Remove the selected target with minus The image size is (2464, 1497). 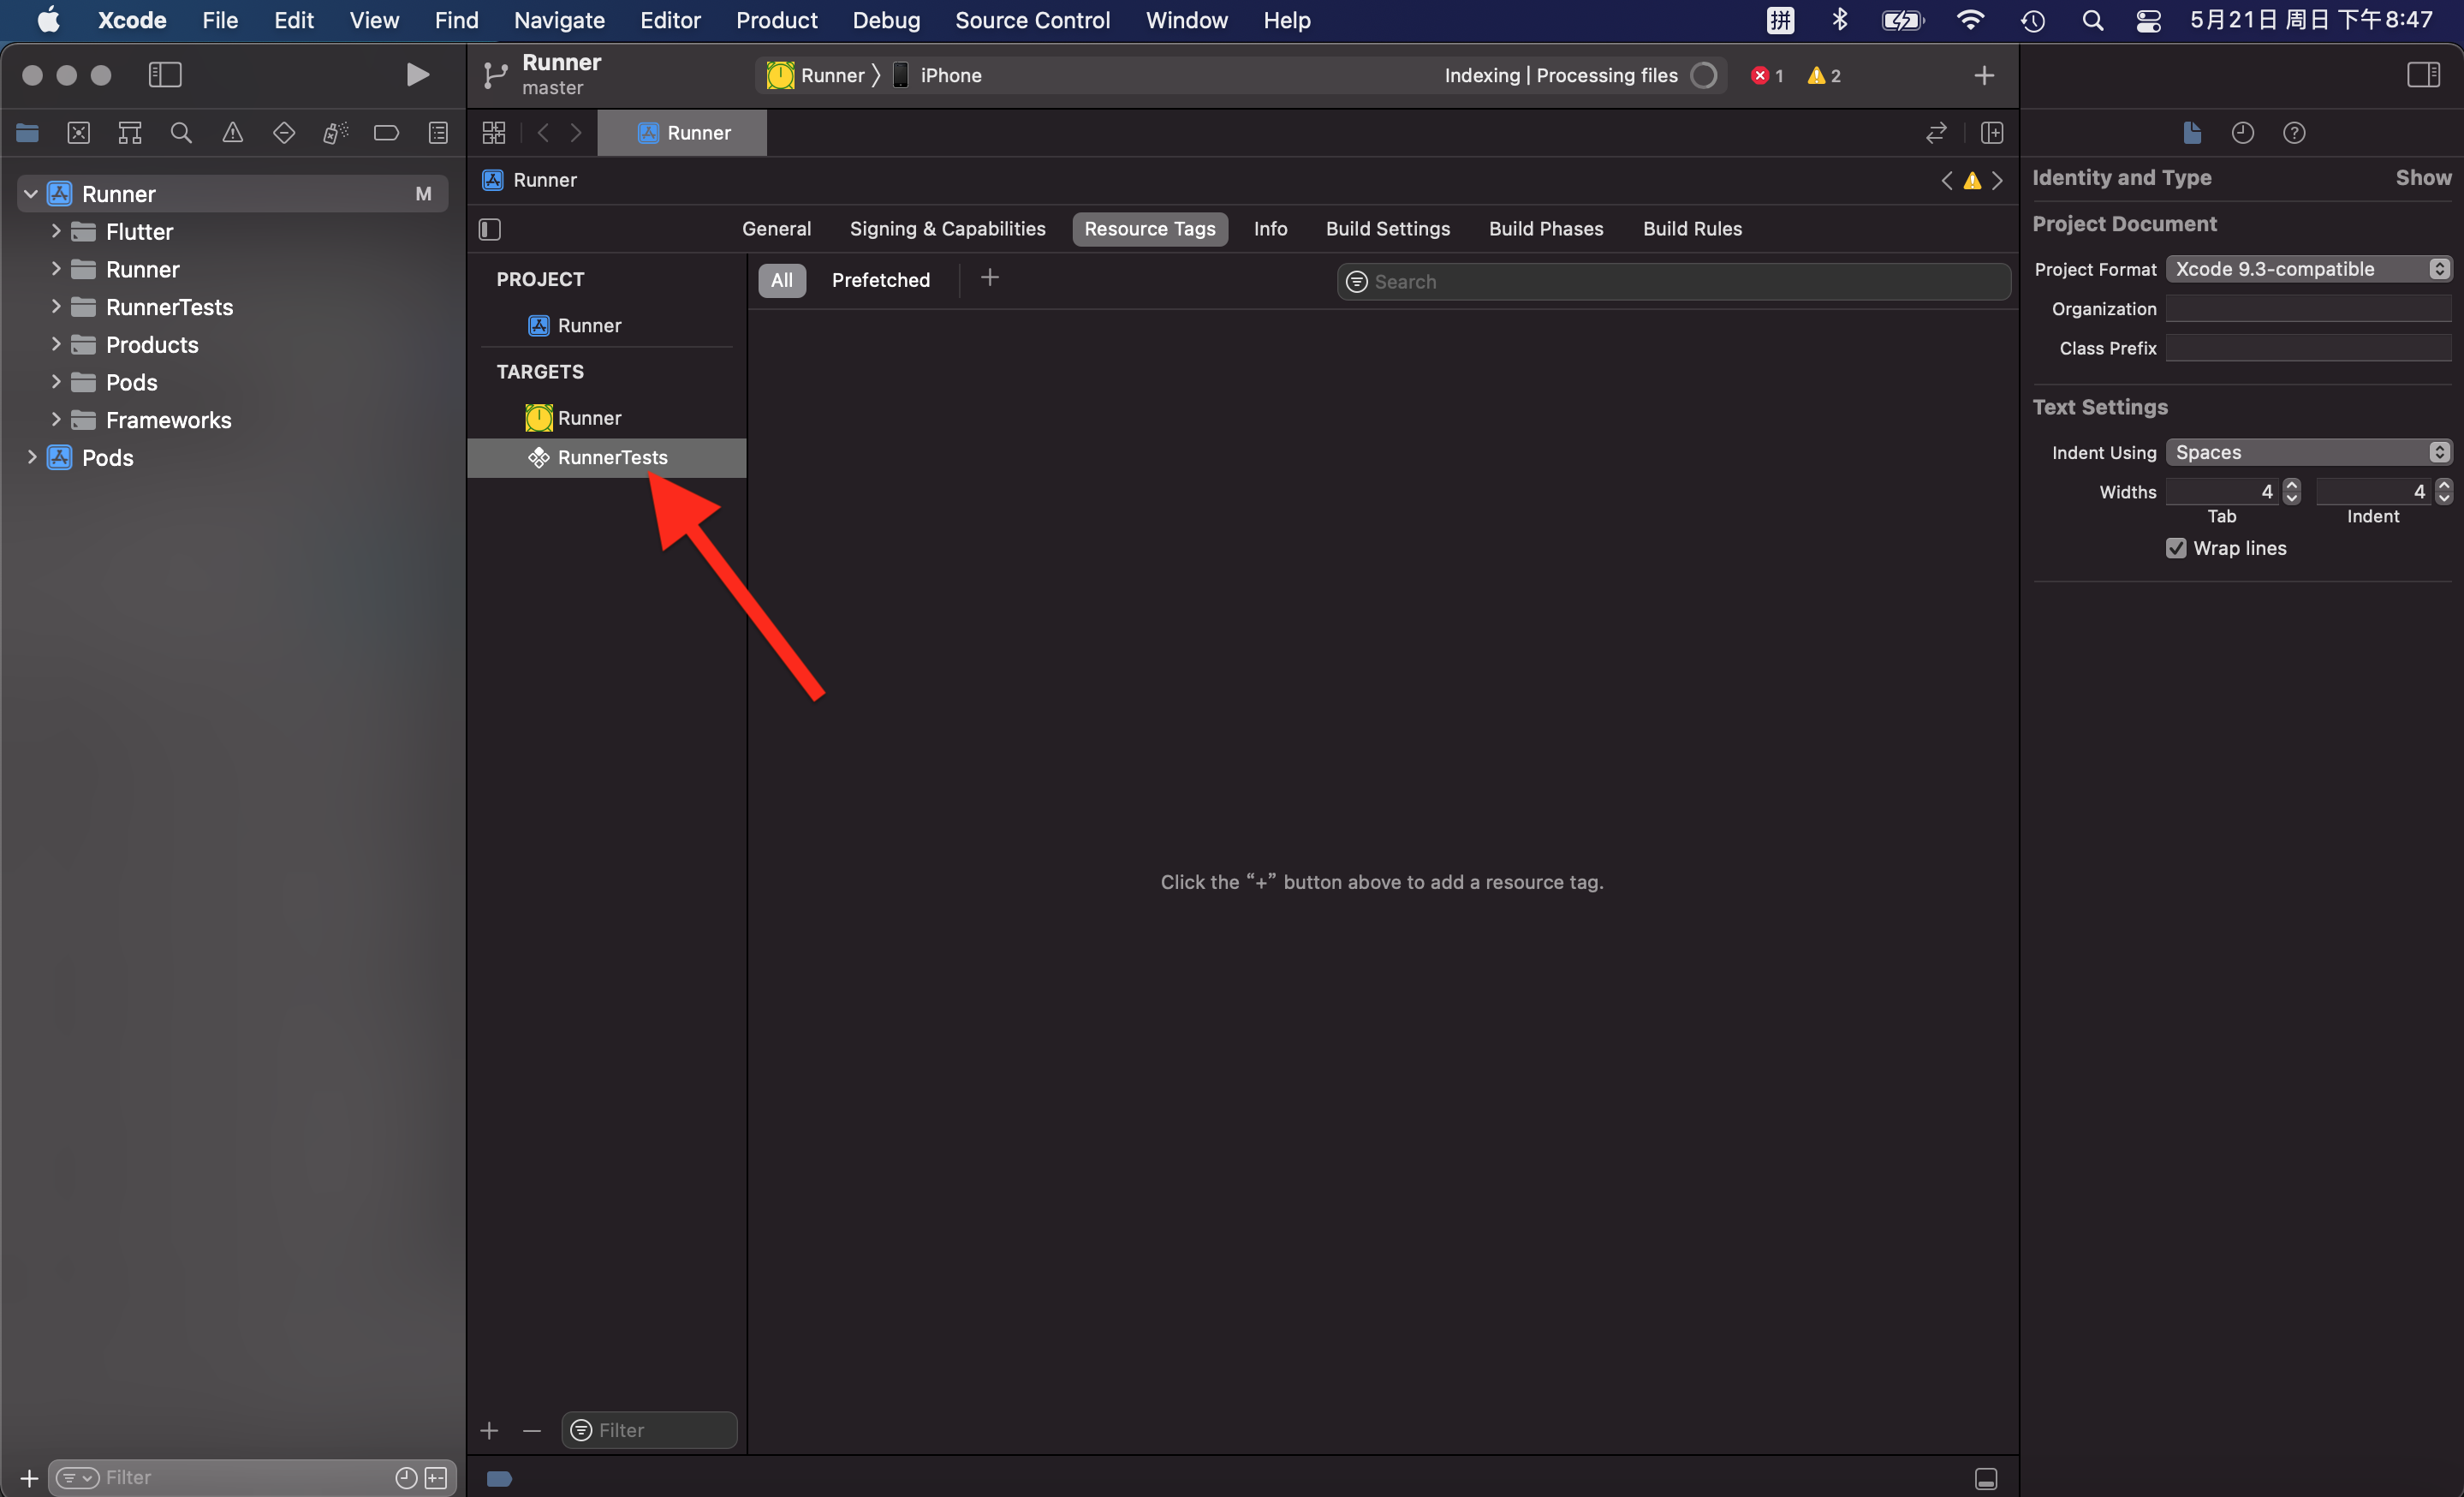pyautogui.click(x=532, y=1431)
